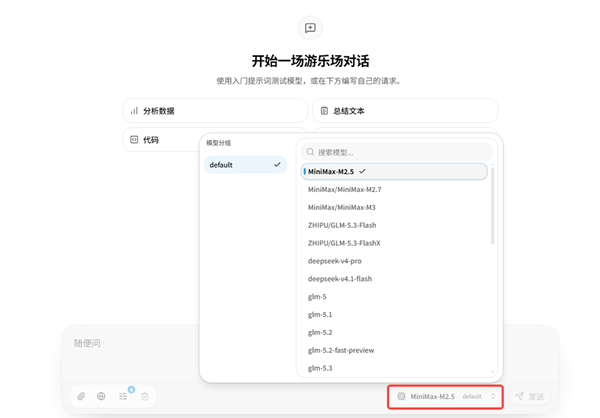Pick ZHIPU/GLM-5.3-Flash model
This screenshot has height=418, width=600.
394,225
